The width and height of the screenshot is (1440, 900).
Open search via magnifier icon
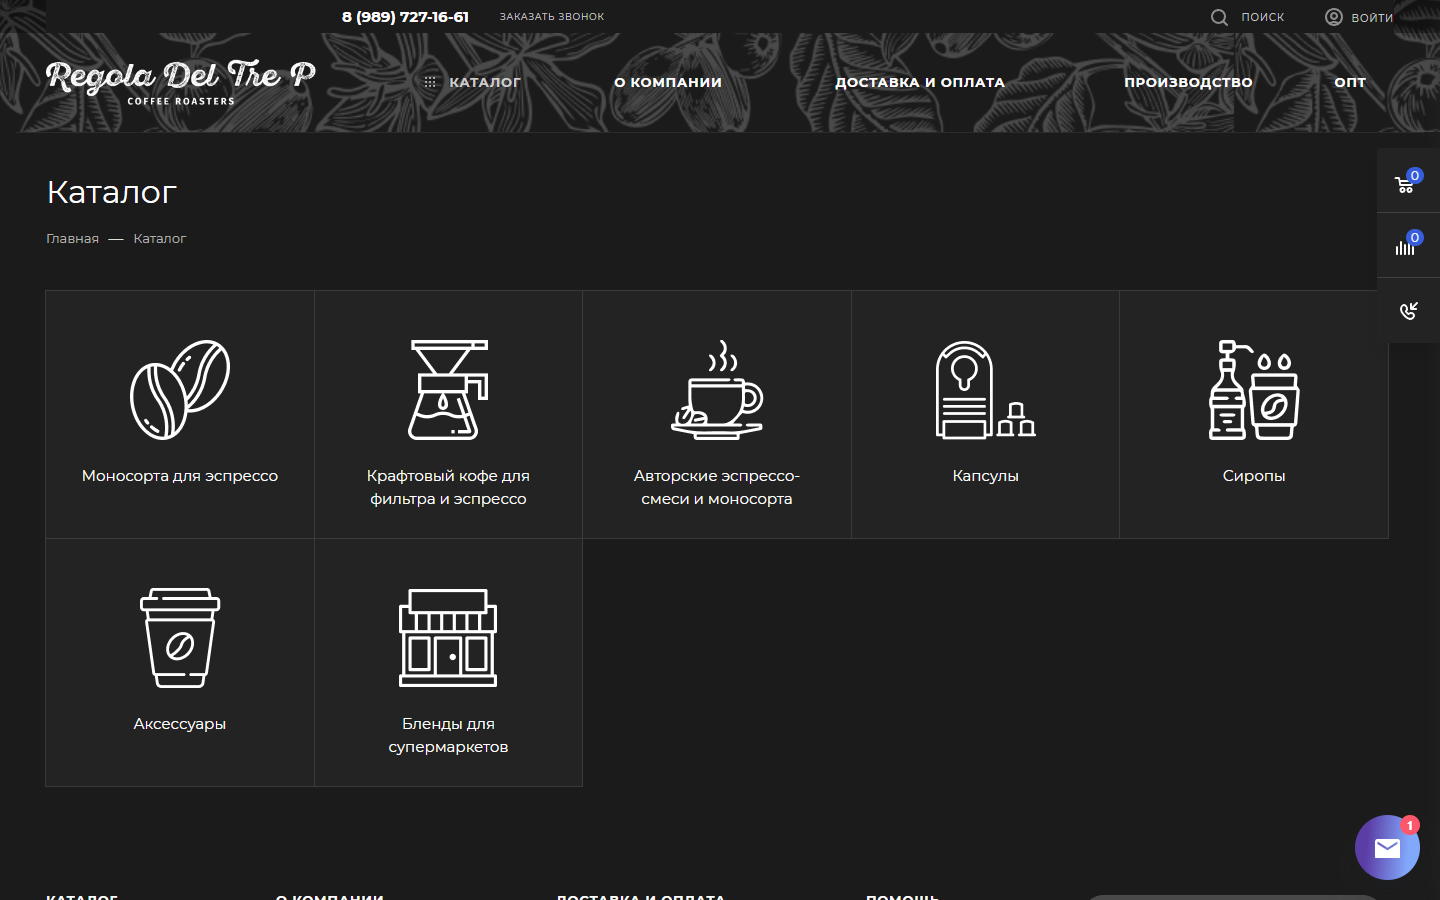click(x=1219, y=17)
